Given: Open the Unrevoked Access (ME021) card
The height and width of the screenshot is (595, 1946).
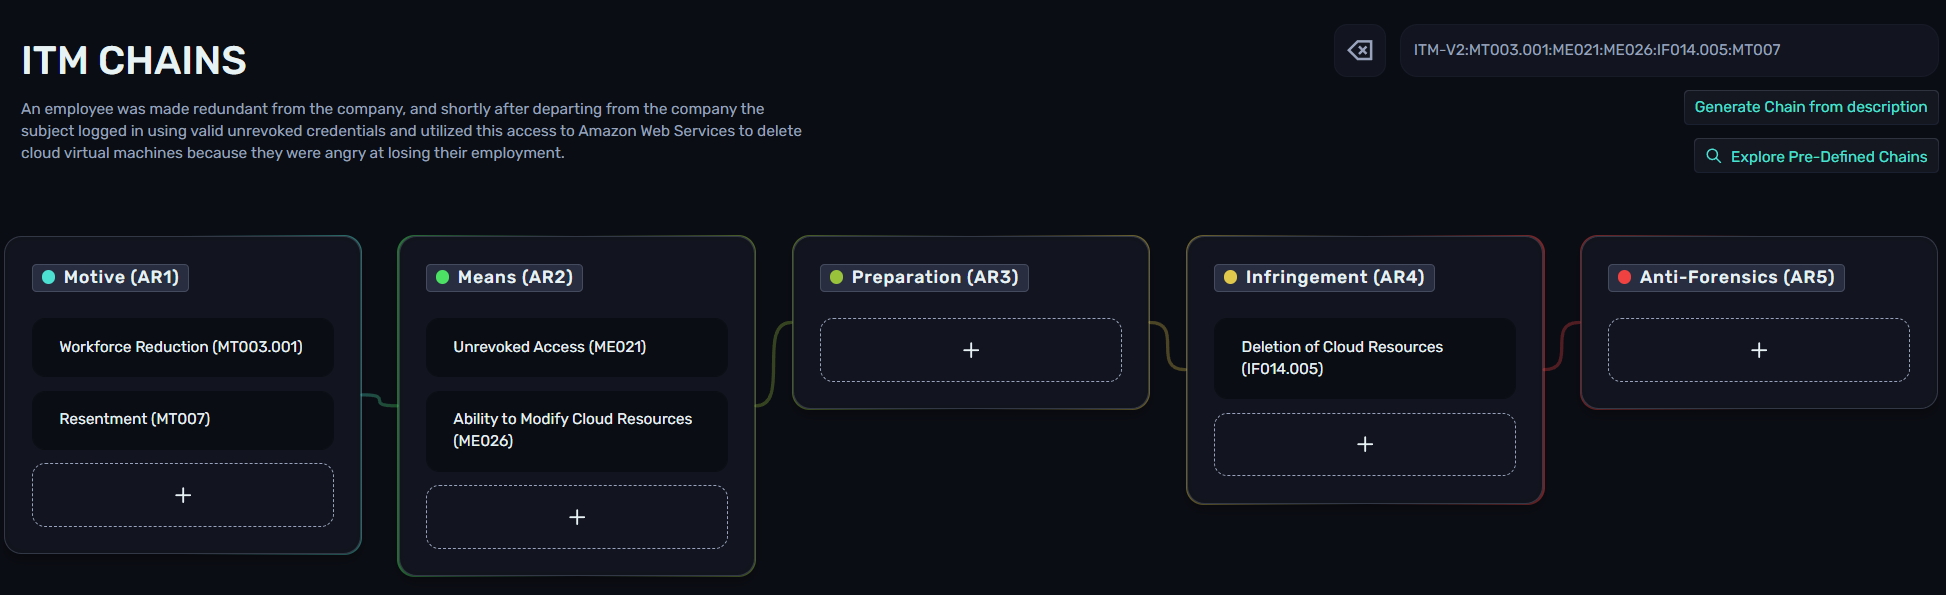Looking at the screenshot, I should 577,347.
